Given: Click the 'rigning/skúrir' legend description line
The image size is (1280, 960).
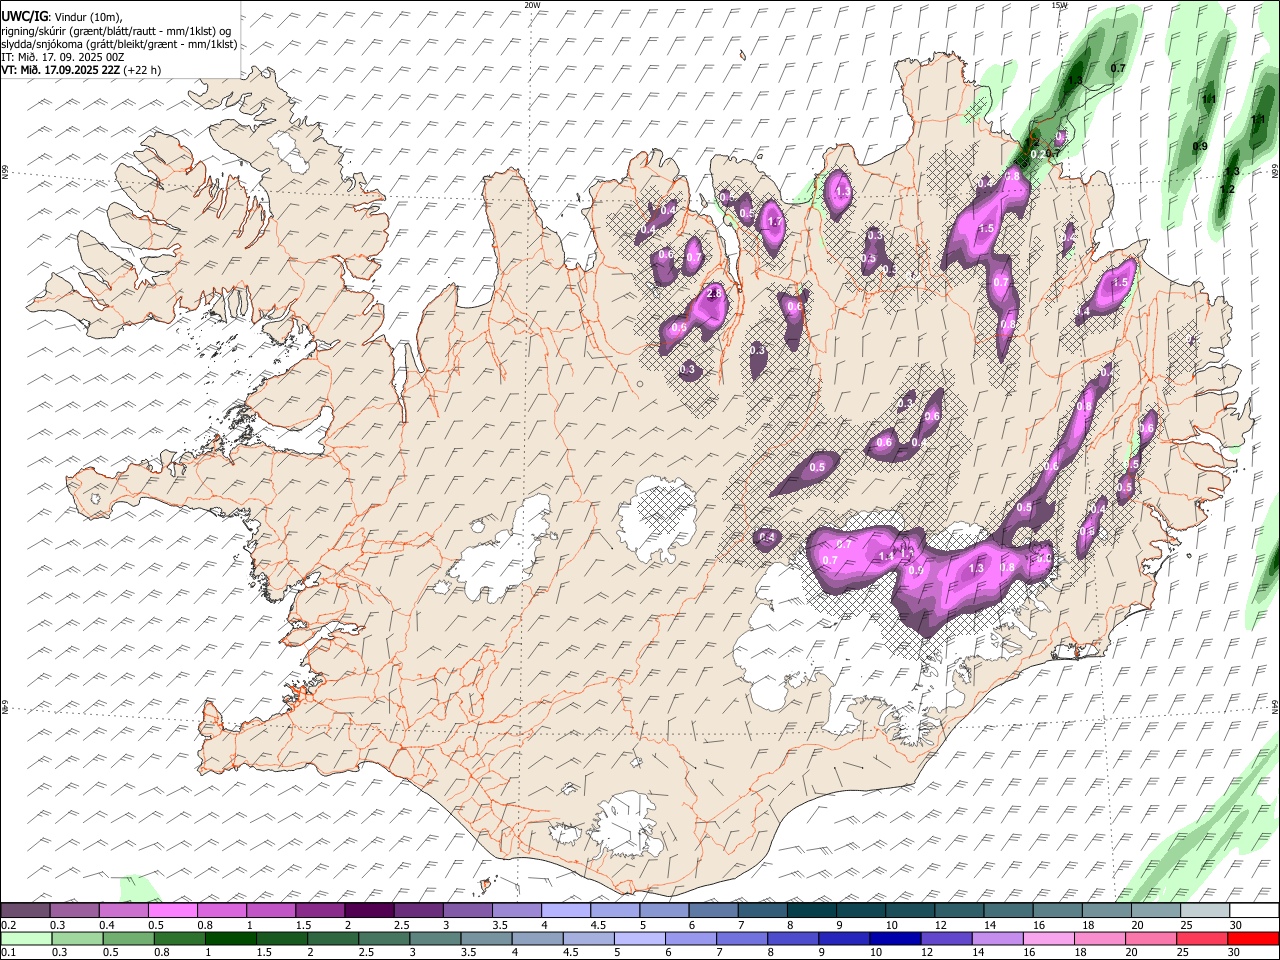Looking at the screenshot, I should tap(117, 31).
